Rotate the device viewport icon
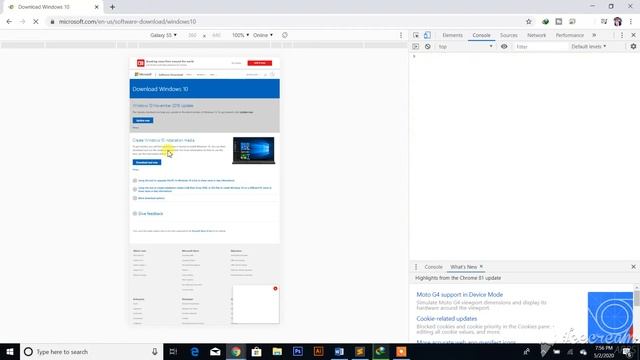The image size is (640, 360). 285,35
